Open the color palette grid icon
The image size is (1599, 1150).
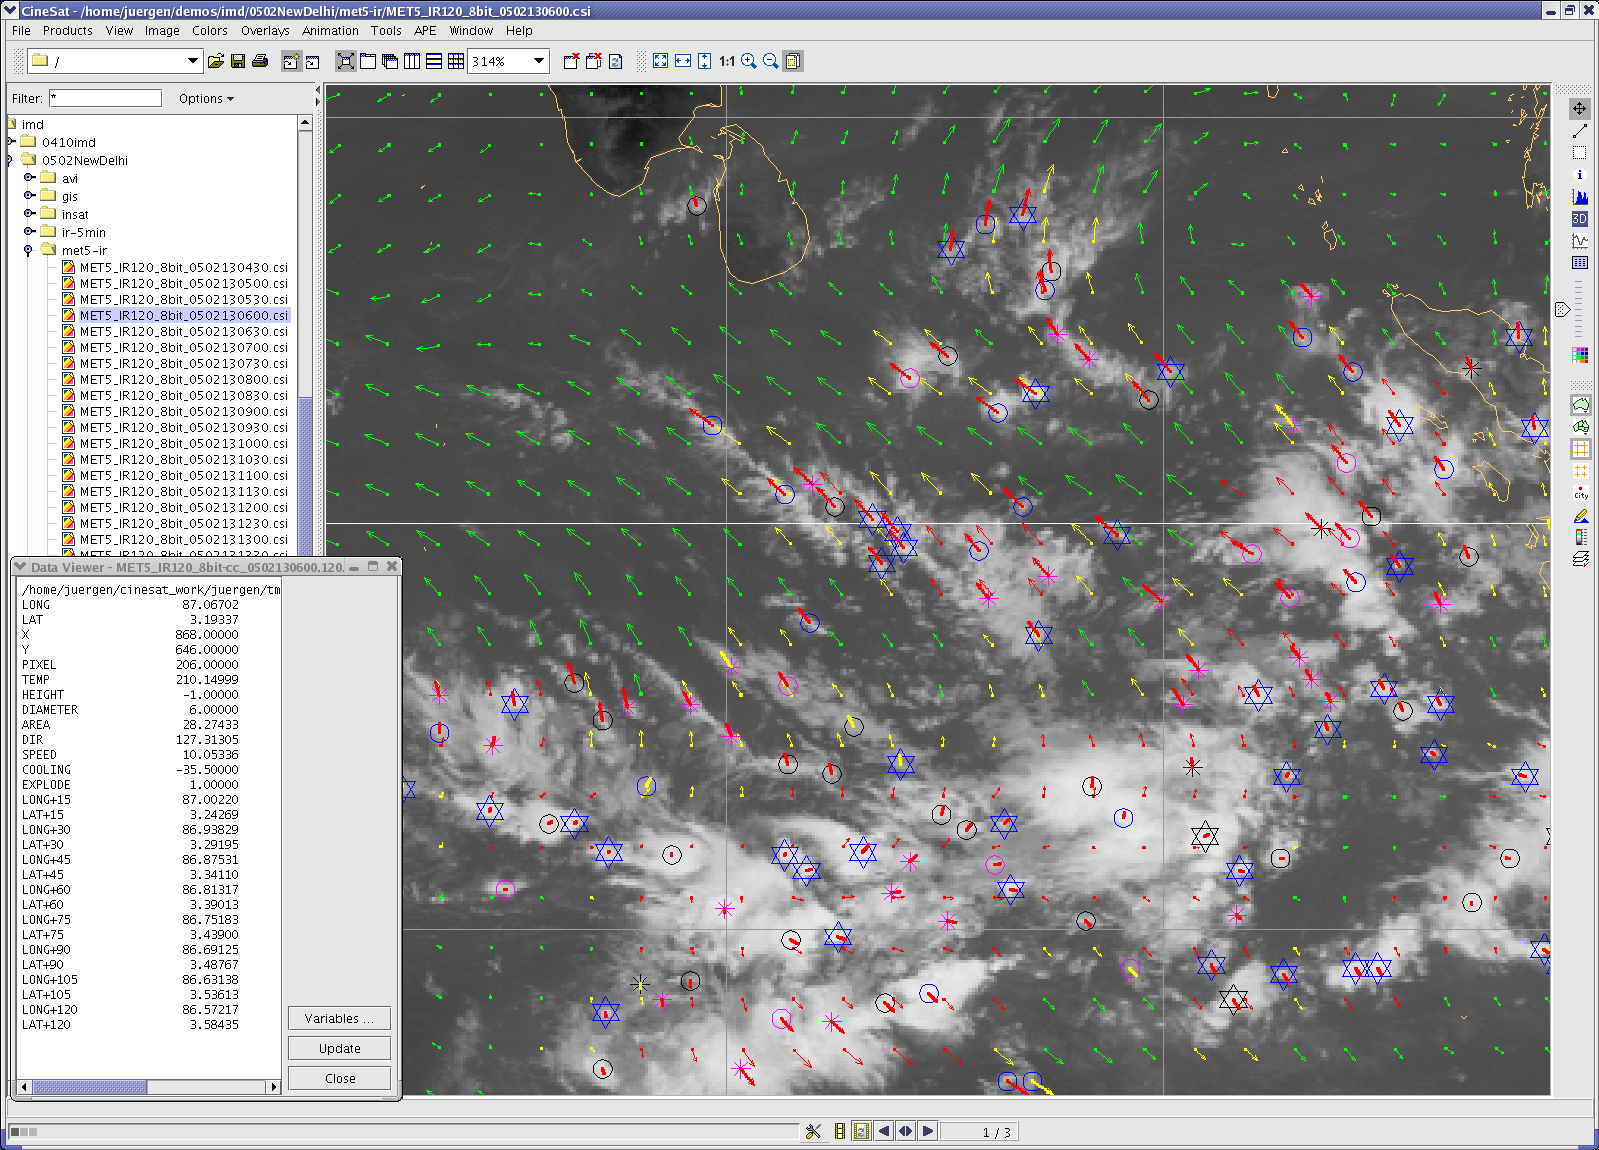[1580, 355]
